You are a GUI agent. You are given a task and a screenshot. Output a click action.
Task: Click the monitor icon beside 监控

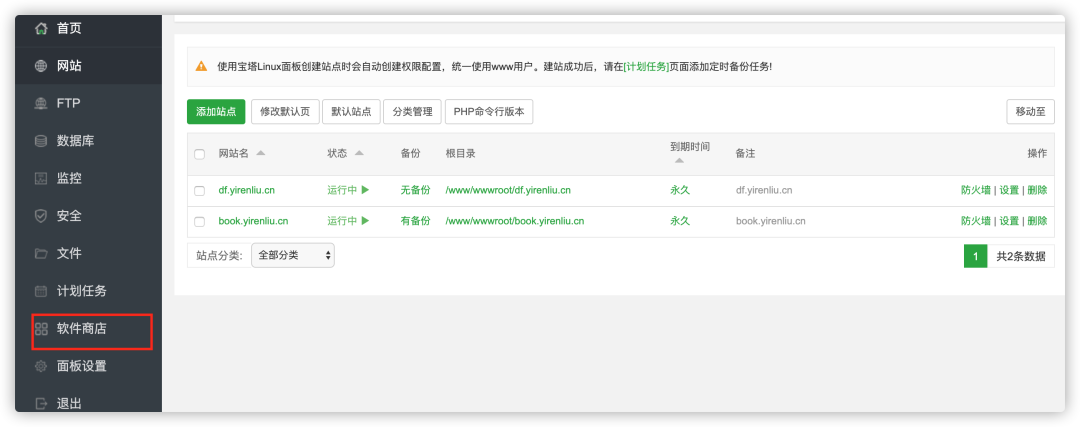(41, 178)
